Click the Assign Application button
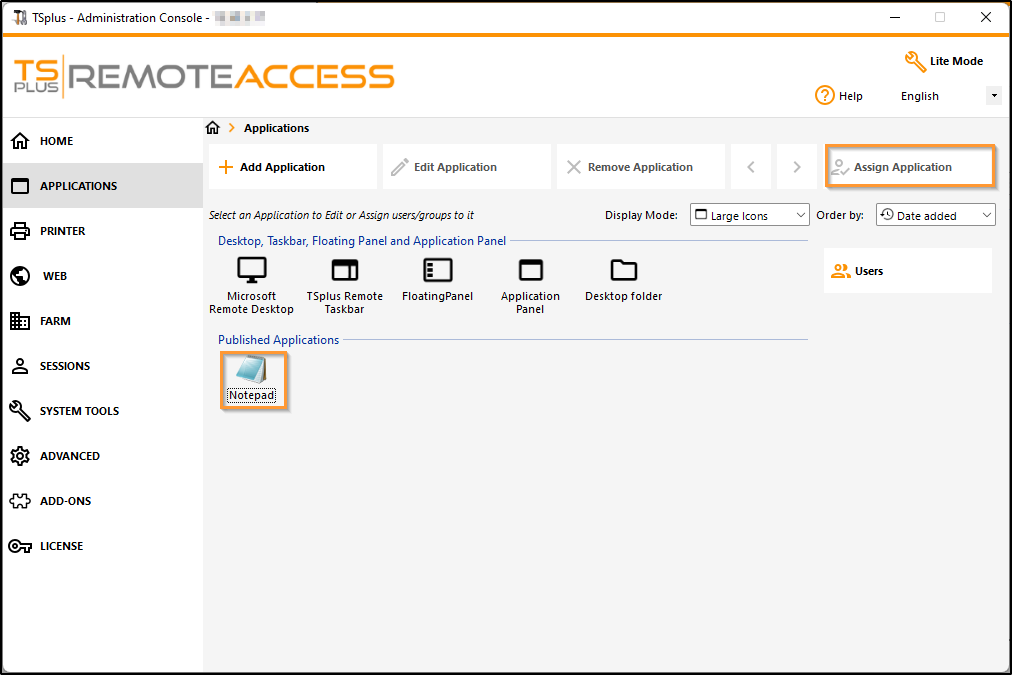 [909, 166]
